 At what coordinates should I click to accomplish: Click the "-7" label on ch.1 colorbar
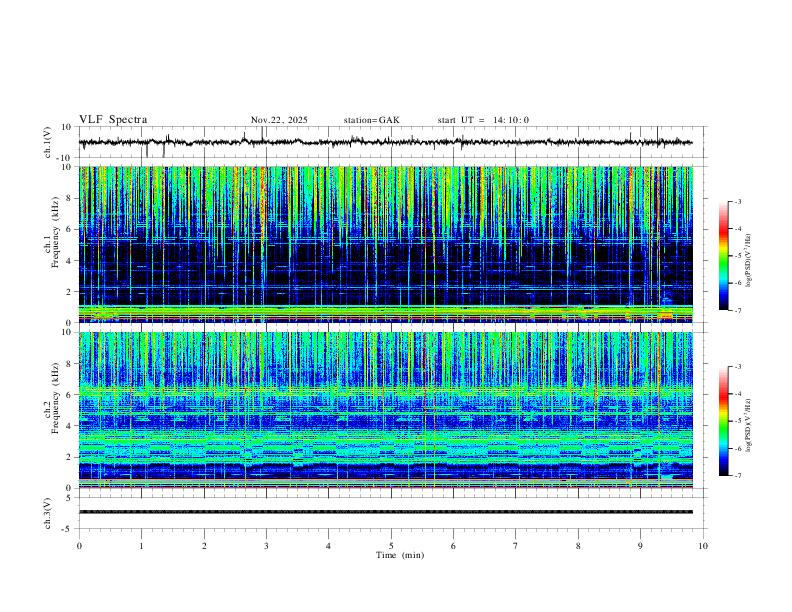tap(738, 311)
